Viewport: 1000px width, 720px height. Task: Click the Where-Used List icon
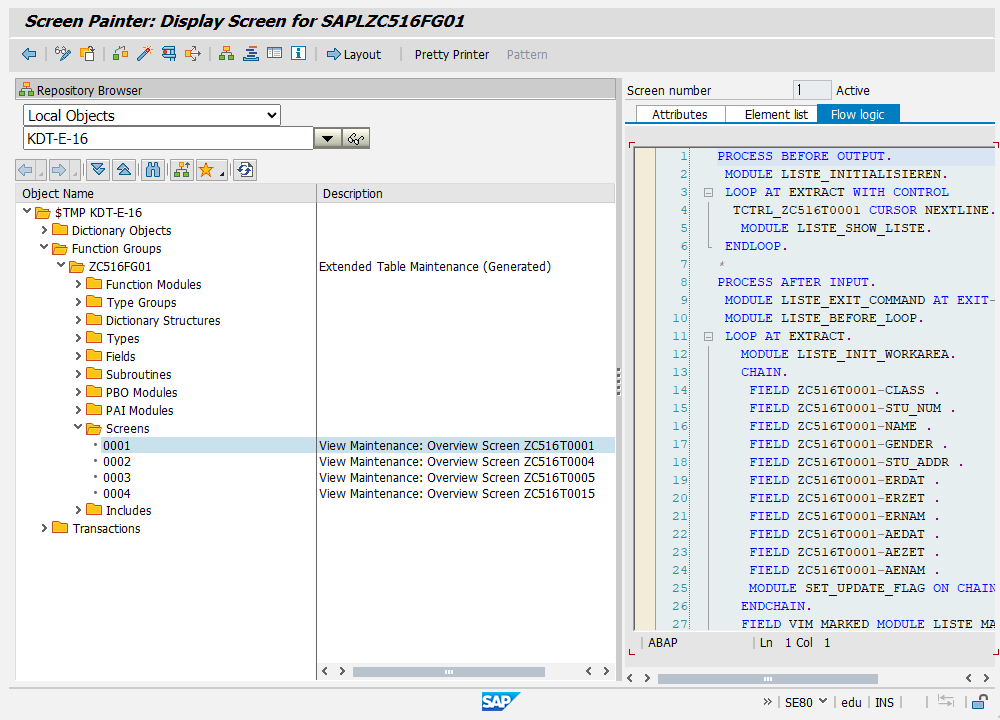click(x=193, y=54)
